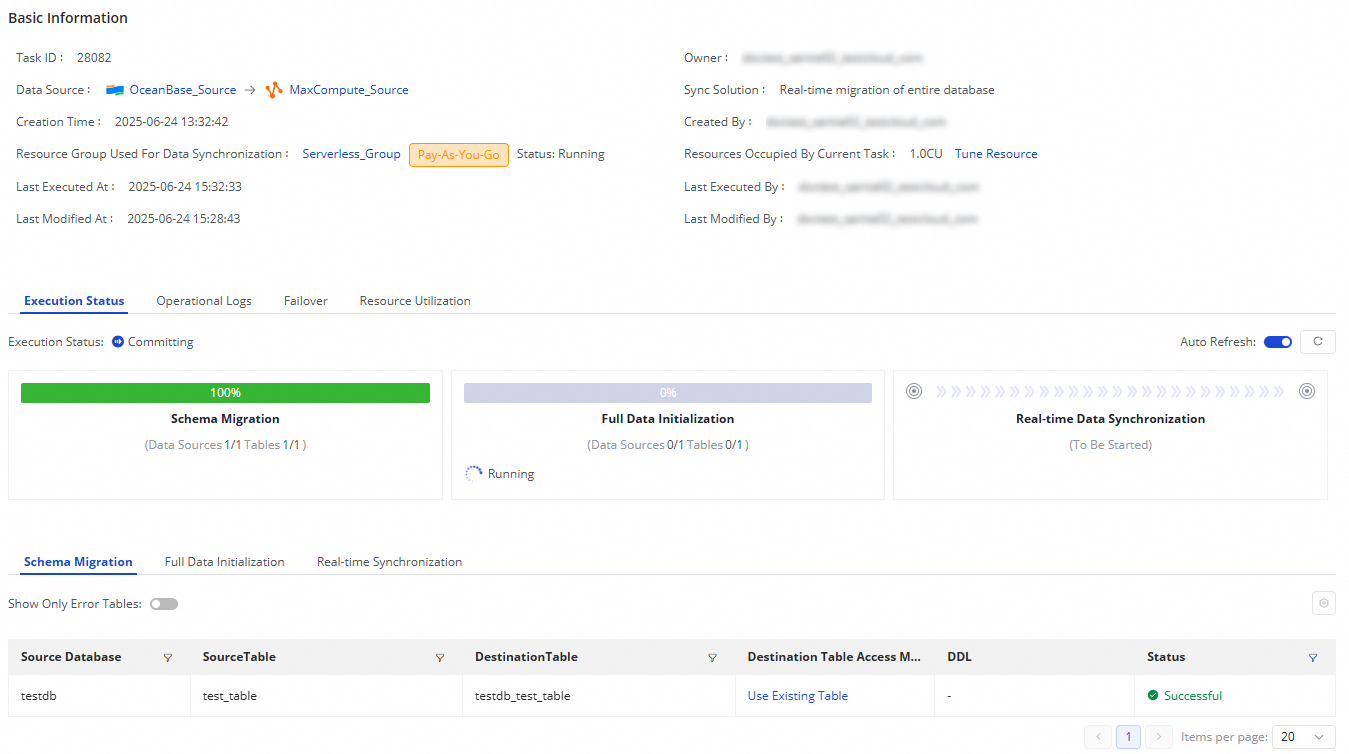Click the Status: Running text

561,154
